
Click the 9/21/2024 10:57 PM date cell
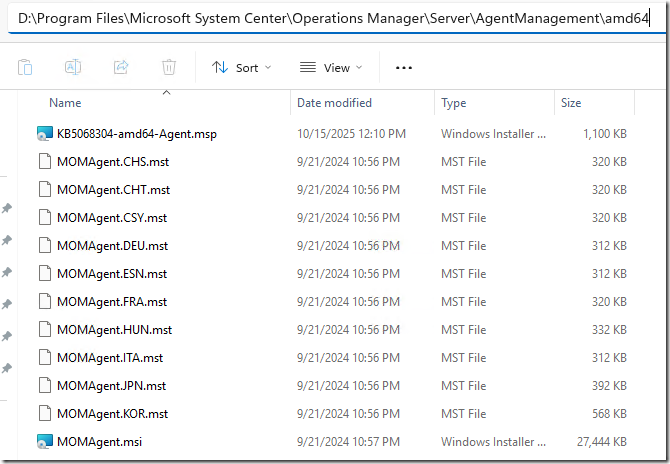(x=348, y=441)
